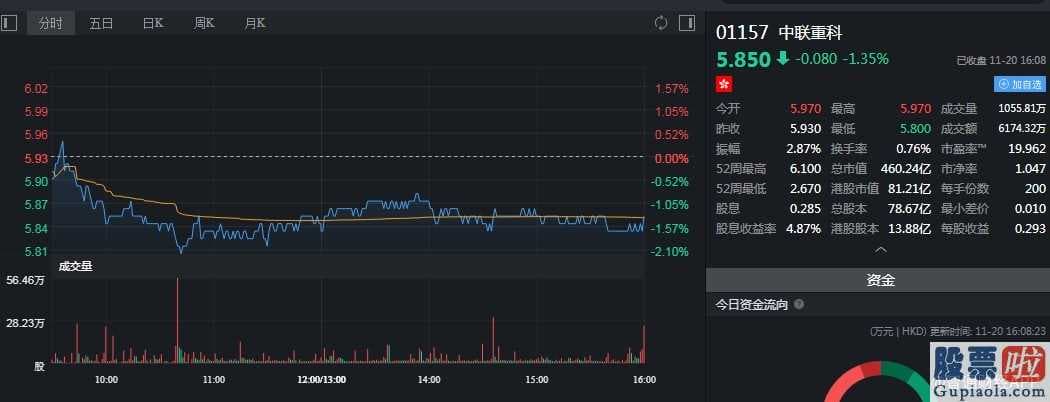Click the 56.46万 volume axis label

(25, 279)
